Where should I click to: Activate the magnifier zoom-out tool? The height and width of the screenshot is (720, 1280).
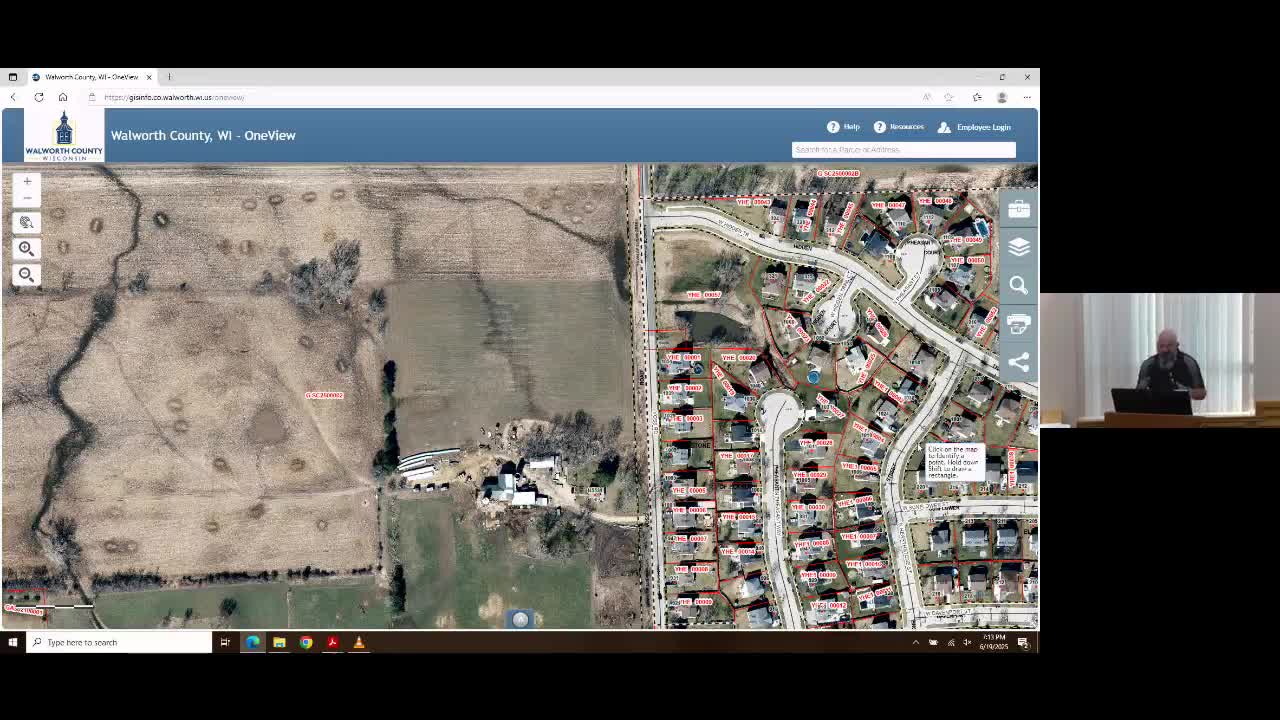coord(27,274)
